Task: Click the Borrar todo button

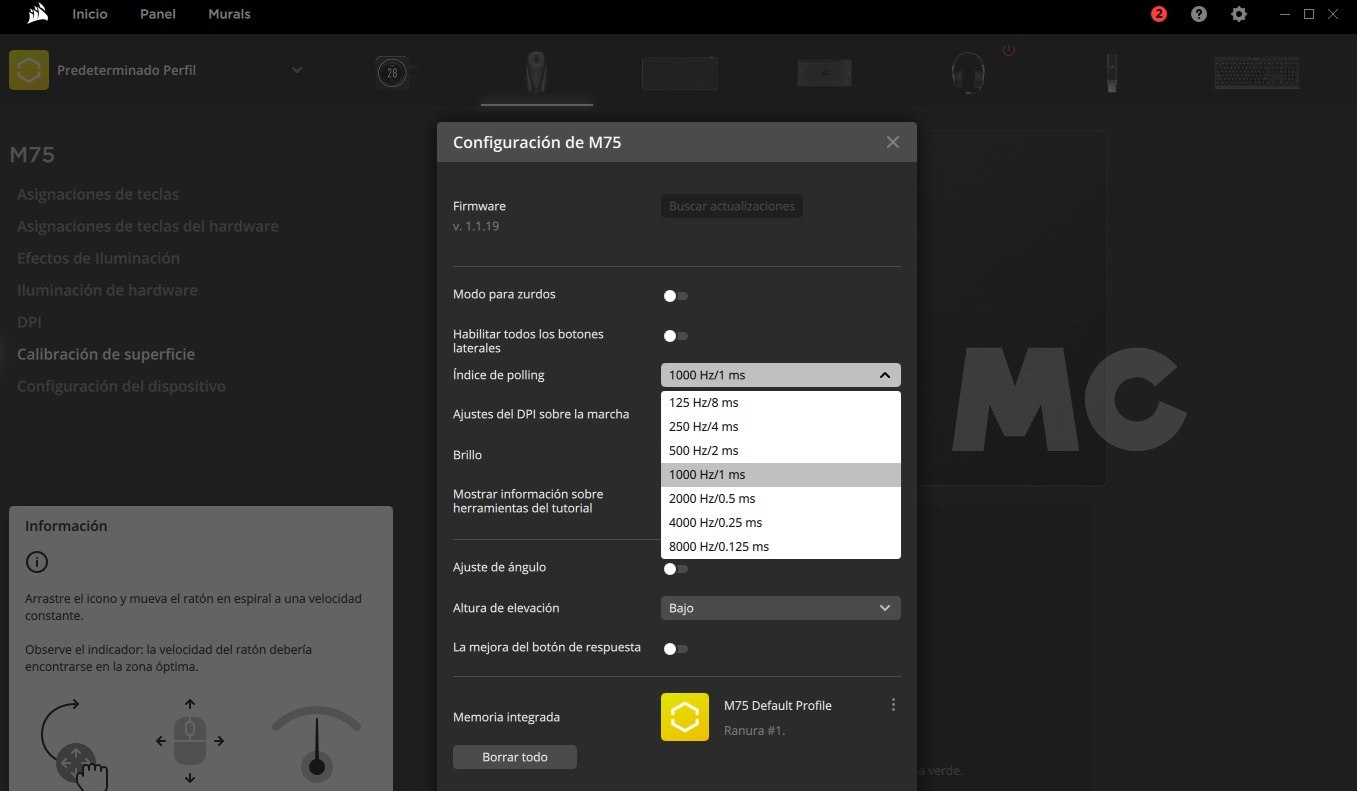Action: click(x=514, y=757)
